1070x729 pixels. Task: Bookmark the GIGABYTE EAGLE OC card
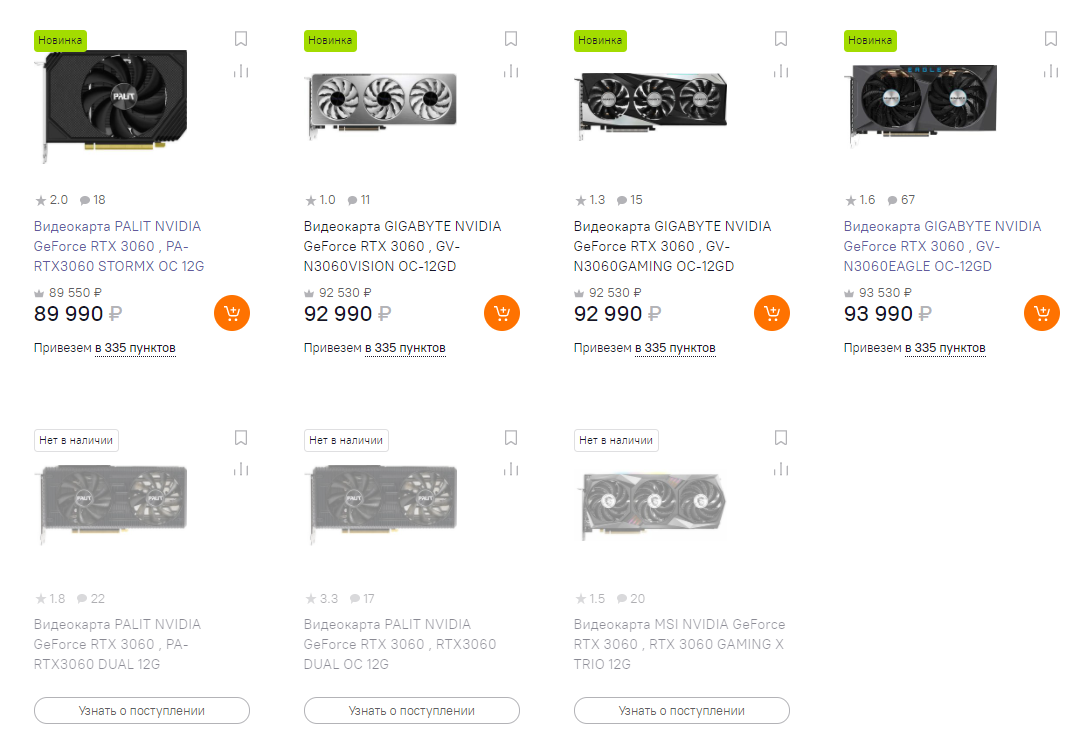[1051, 39]
